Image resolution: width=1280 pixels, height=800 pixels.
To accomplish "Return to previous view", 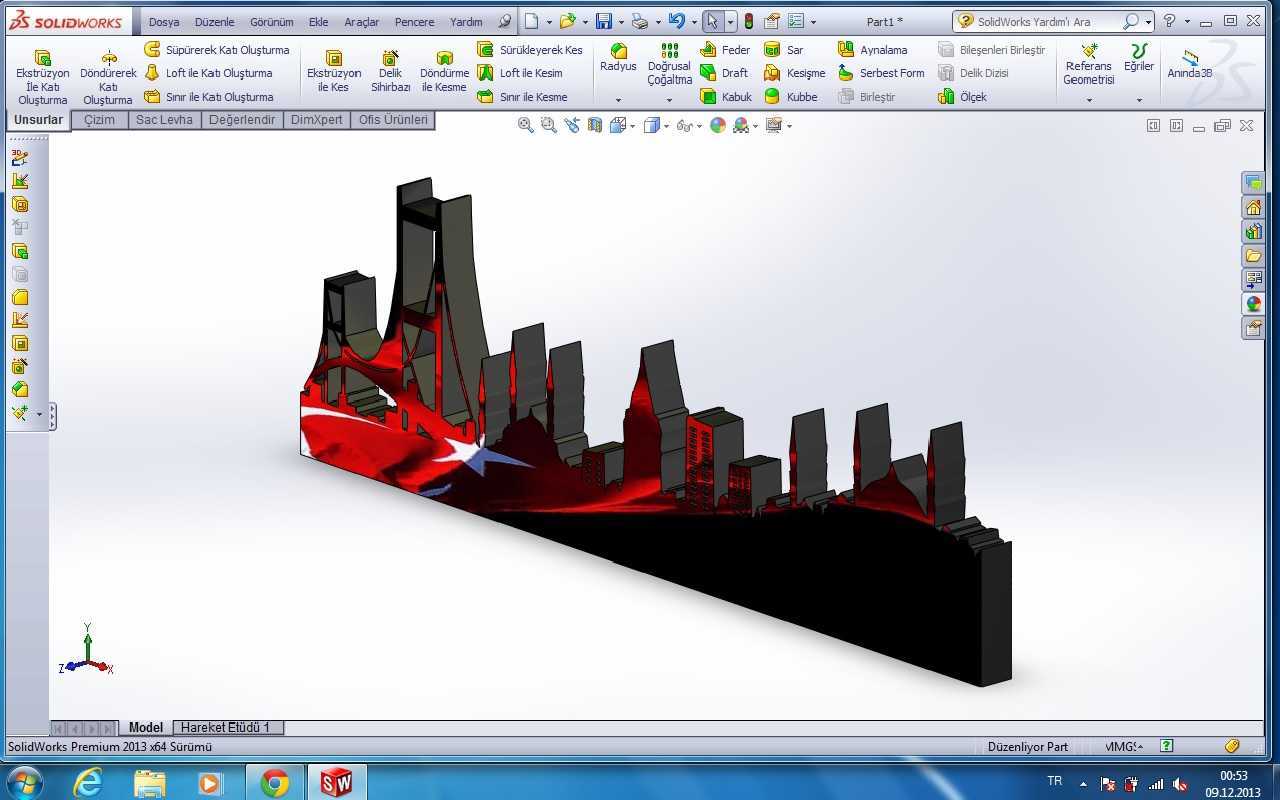I will [x=572, y=125].
